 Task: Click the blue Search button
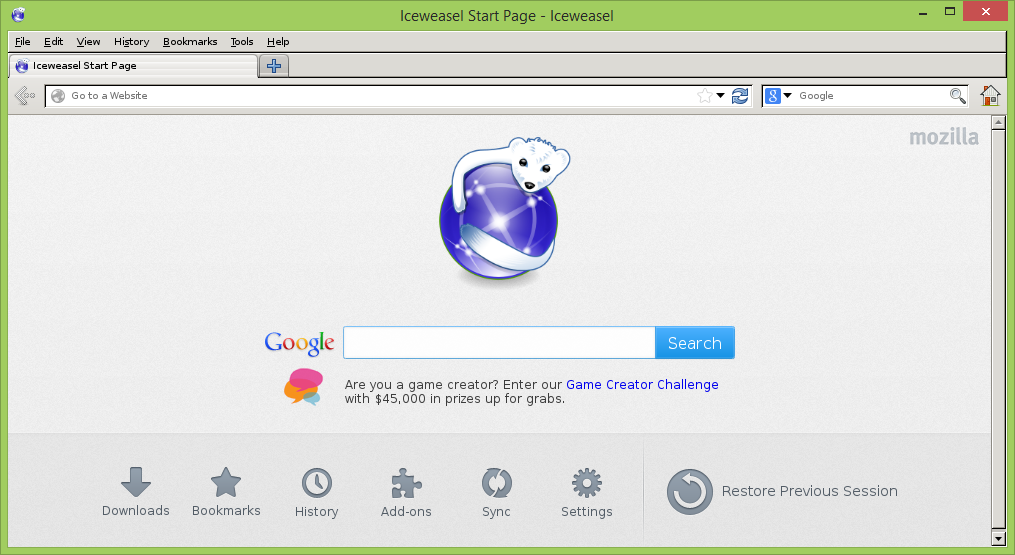[x=695, y=343]
